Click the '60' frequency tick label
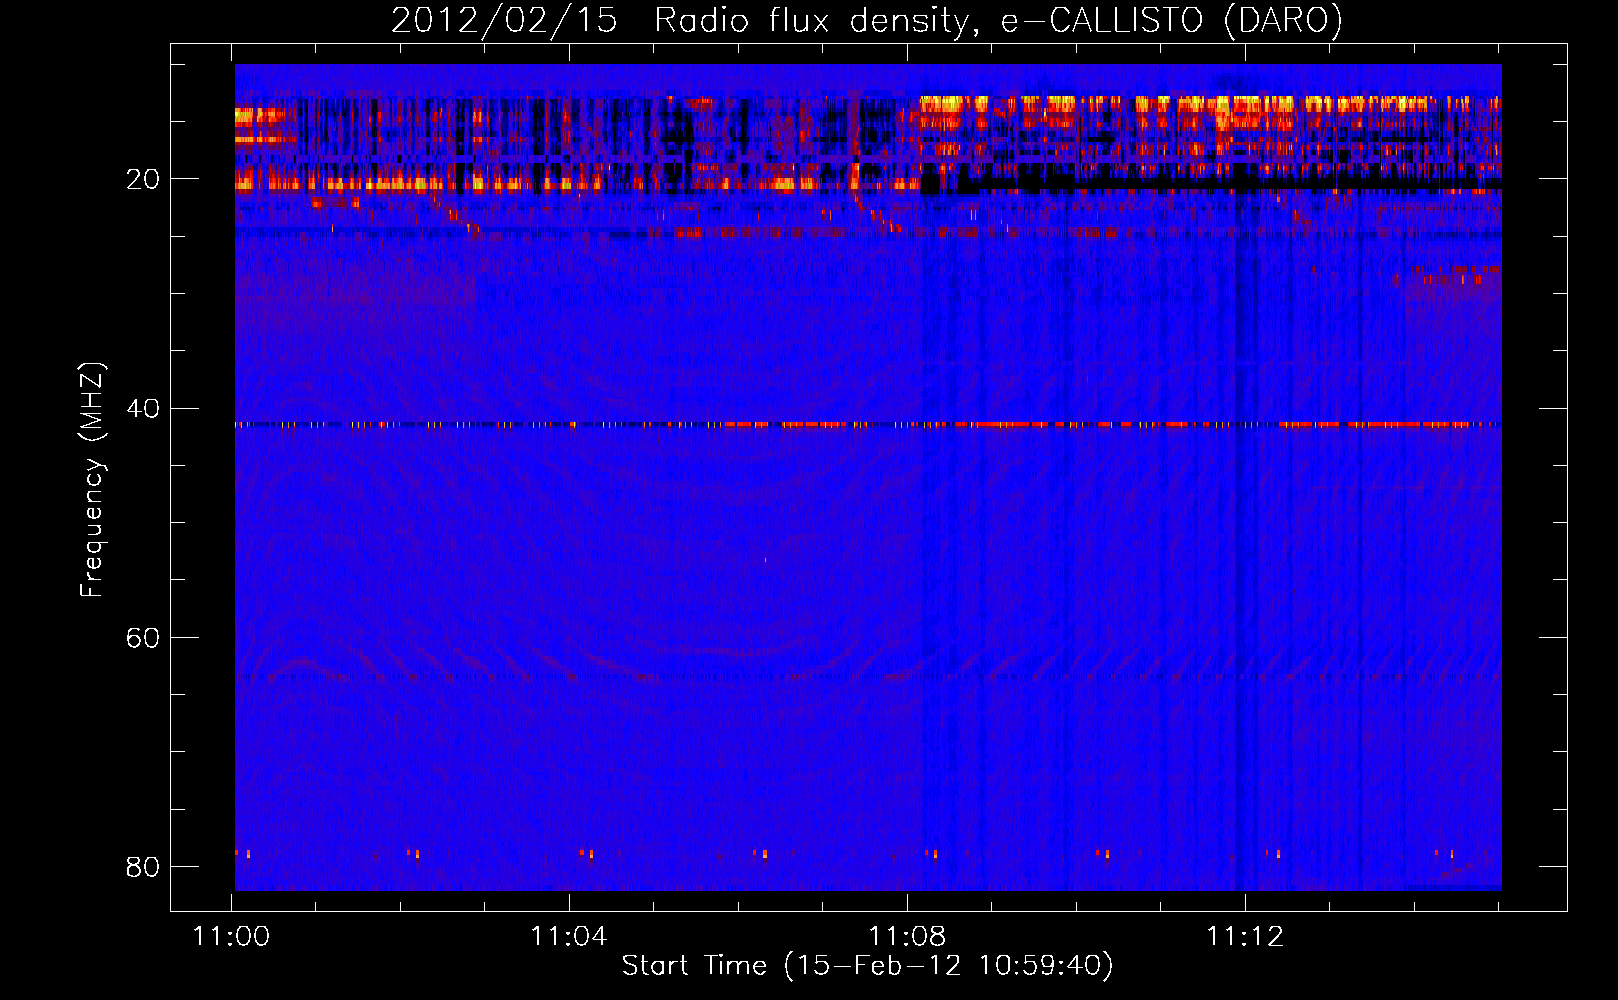1618x1000 pixels. pos(143,637)
